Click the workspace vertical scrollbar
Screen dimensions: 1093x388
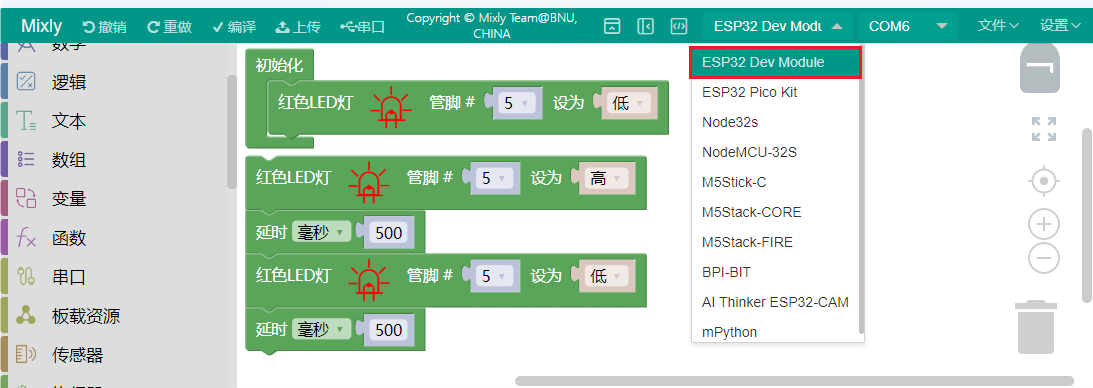[x=1087, y=215]
